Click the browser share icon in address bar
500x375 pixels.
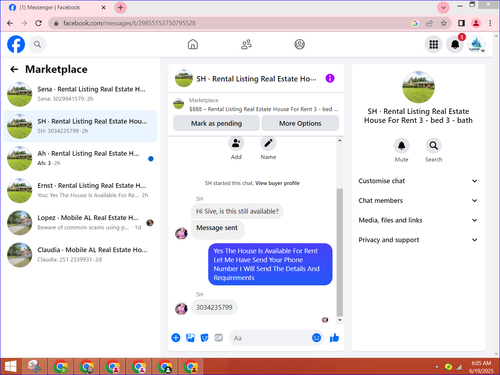(429, 23)
